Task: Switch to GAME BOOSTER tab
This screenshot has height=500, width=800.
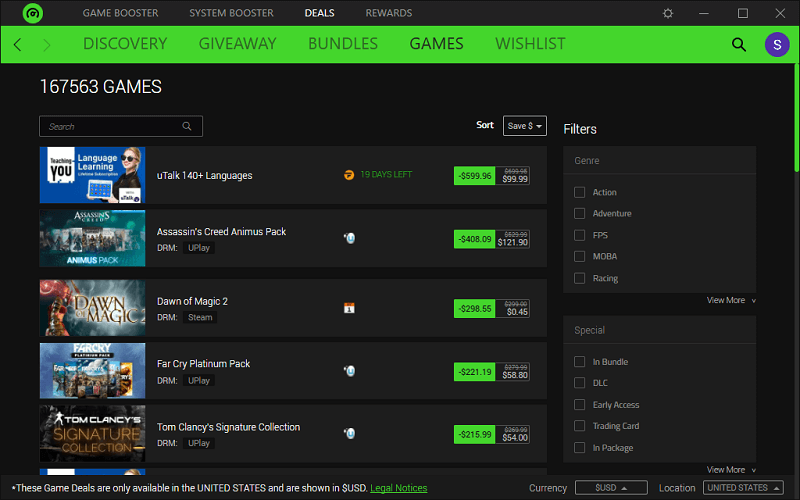Action: pyautogui.click(x=120, y=13)
